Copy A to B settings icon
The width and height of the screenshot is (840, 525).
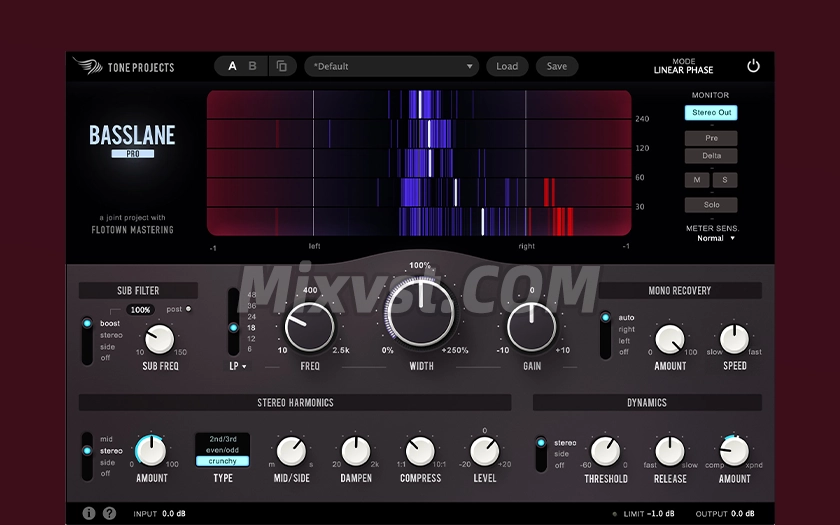tap(282, 66)
